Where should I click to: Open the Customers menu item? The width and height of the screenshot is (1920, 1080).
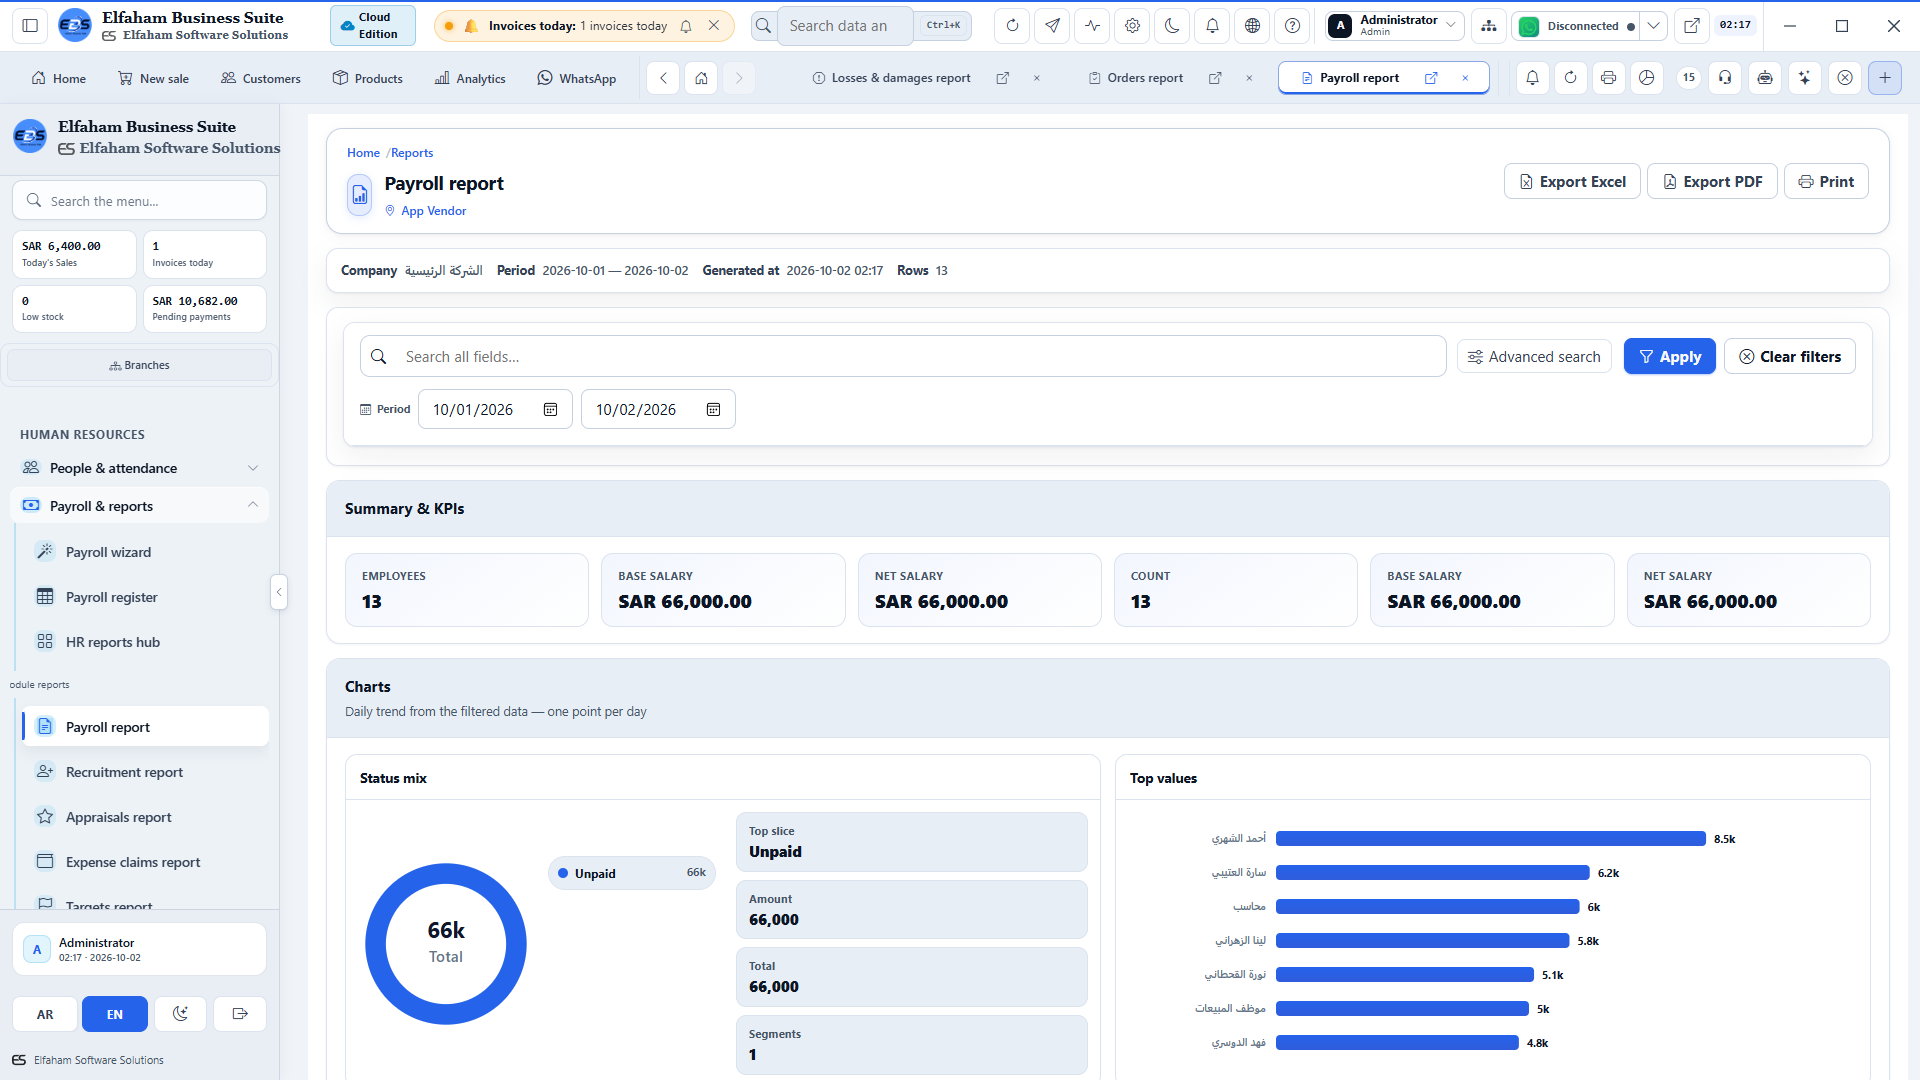[260, 78]
